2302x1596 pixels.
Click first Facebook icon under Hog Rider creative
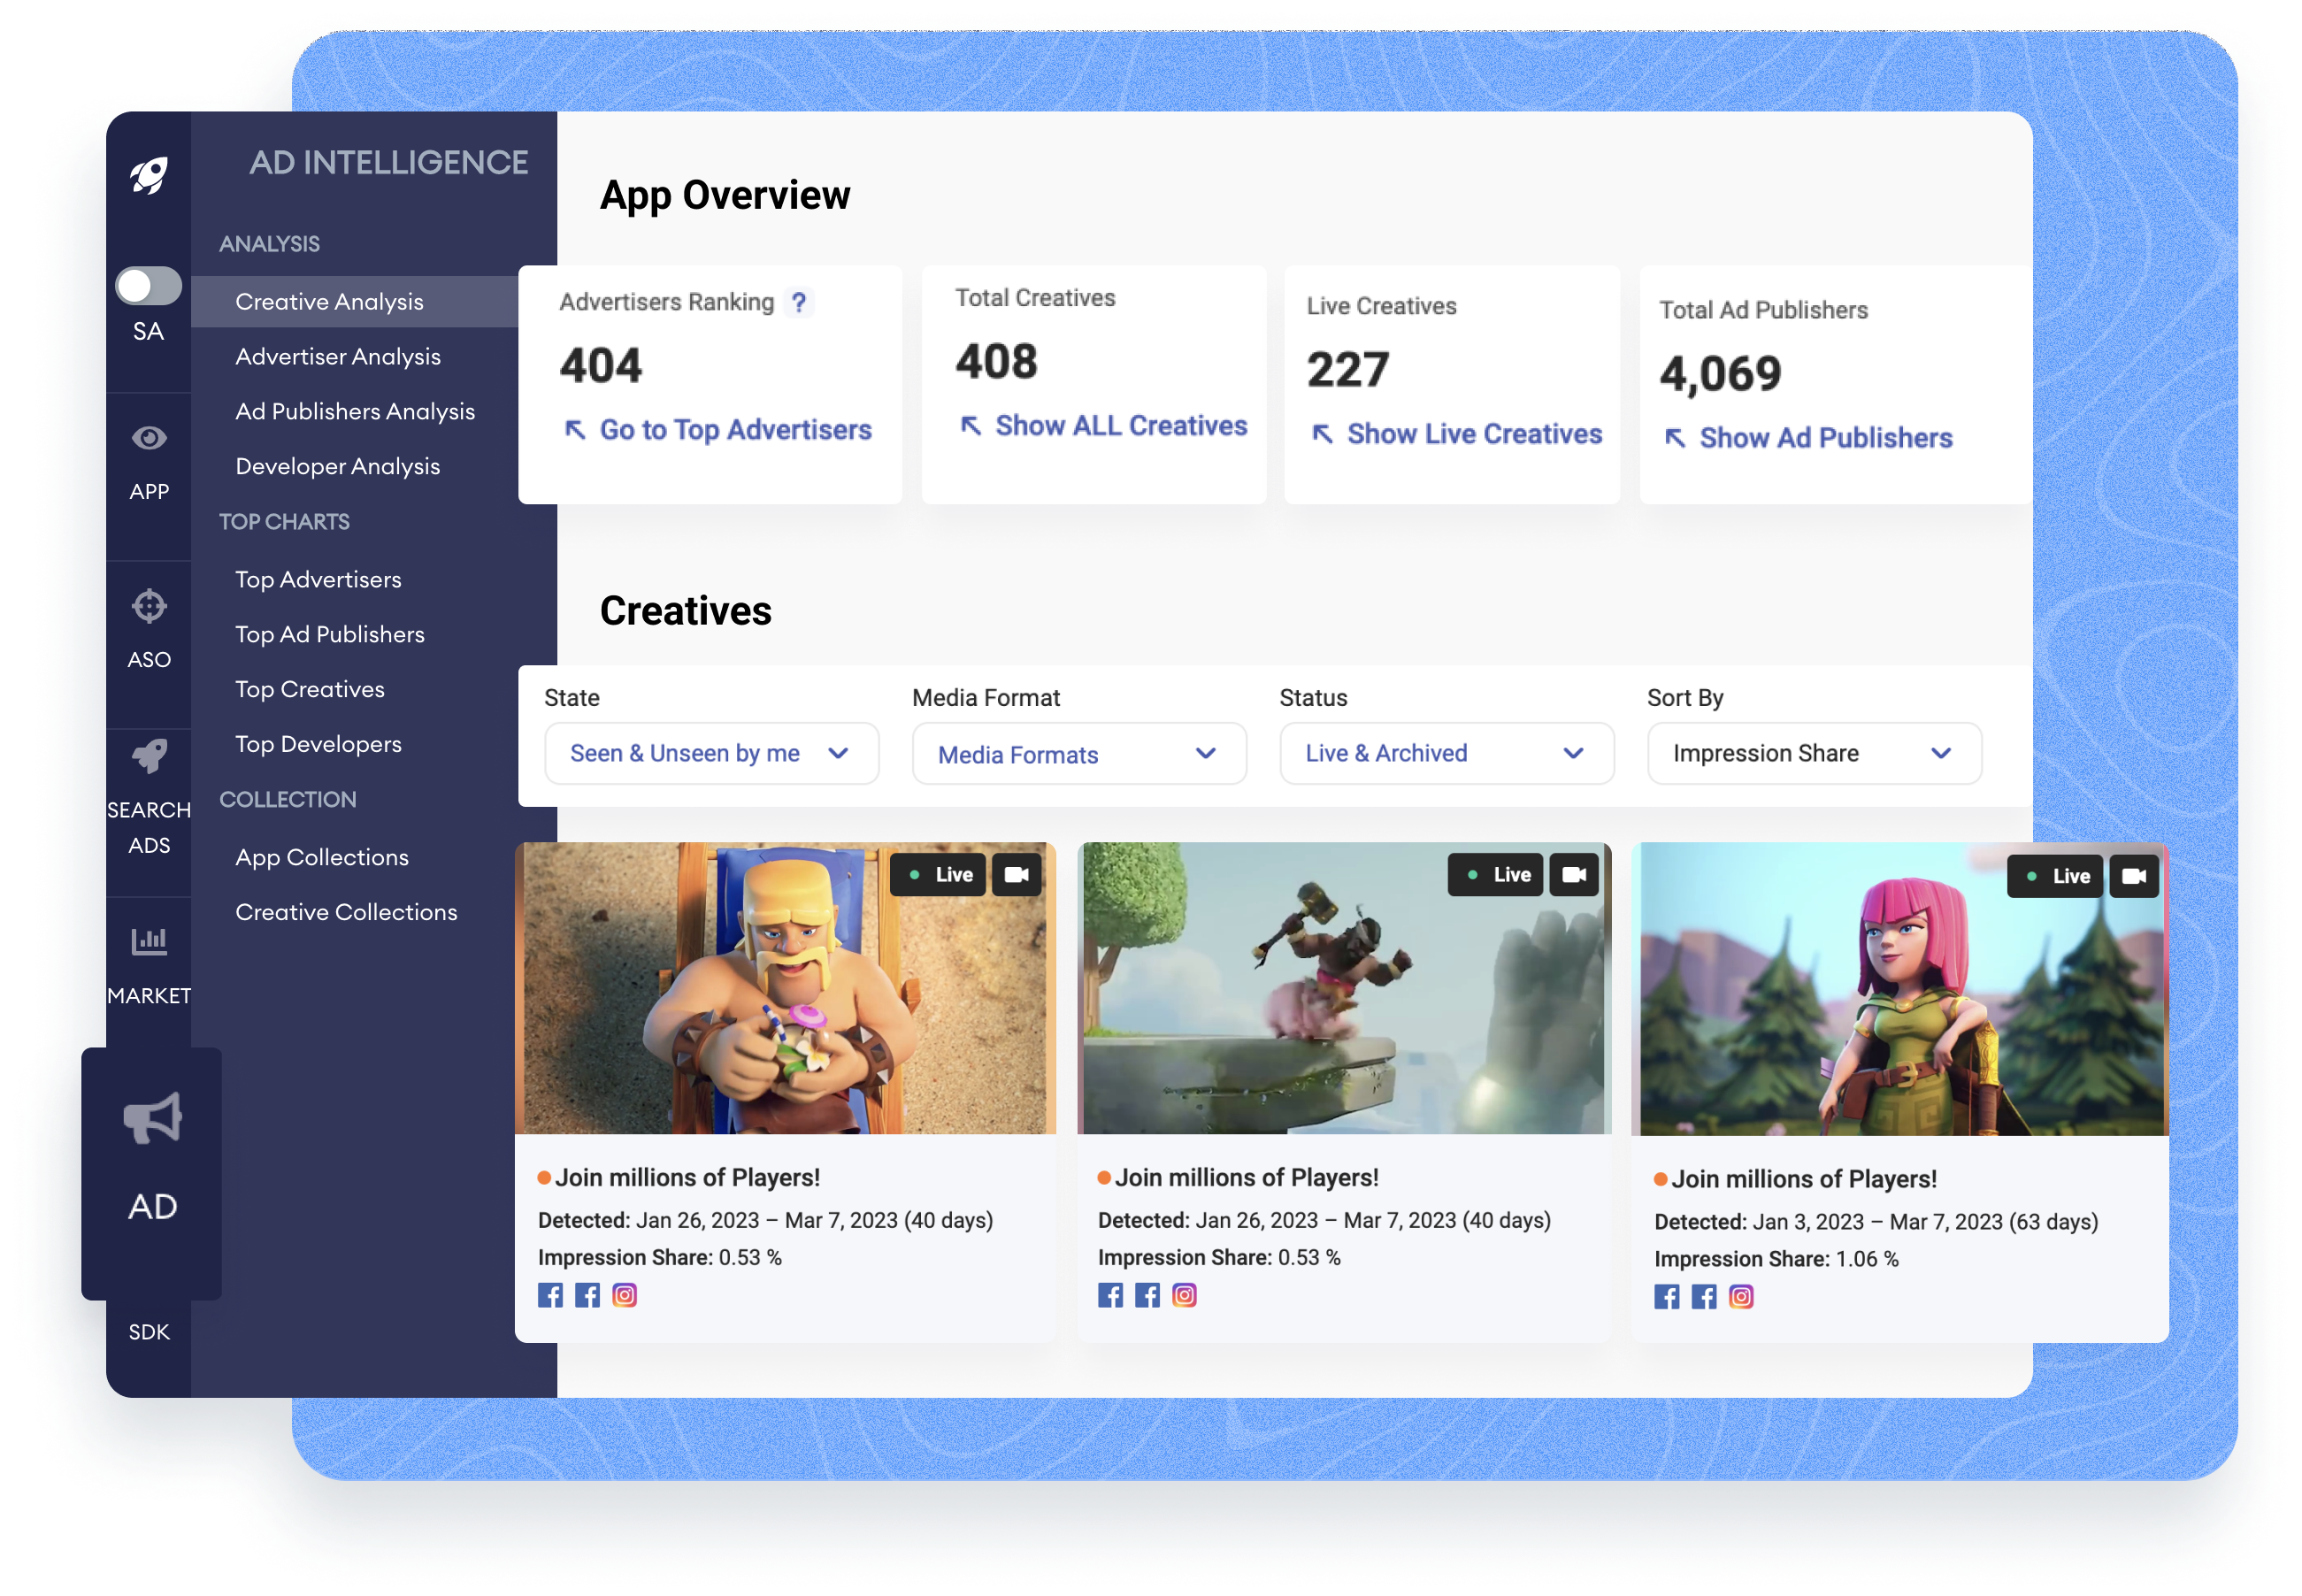[x=1111, y=1297]
